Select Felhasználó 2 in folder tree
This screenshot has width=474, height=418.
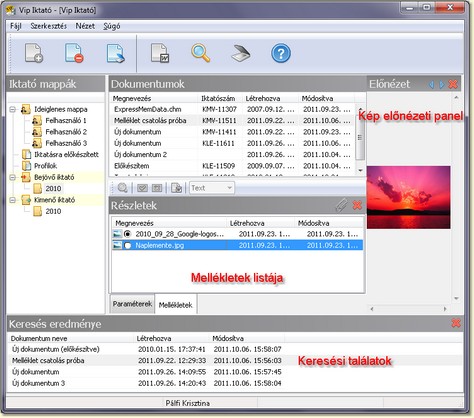click(x=66, y=132)
